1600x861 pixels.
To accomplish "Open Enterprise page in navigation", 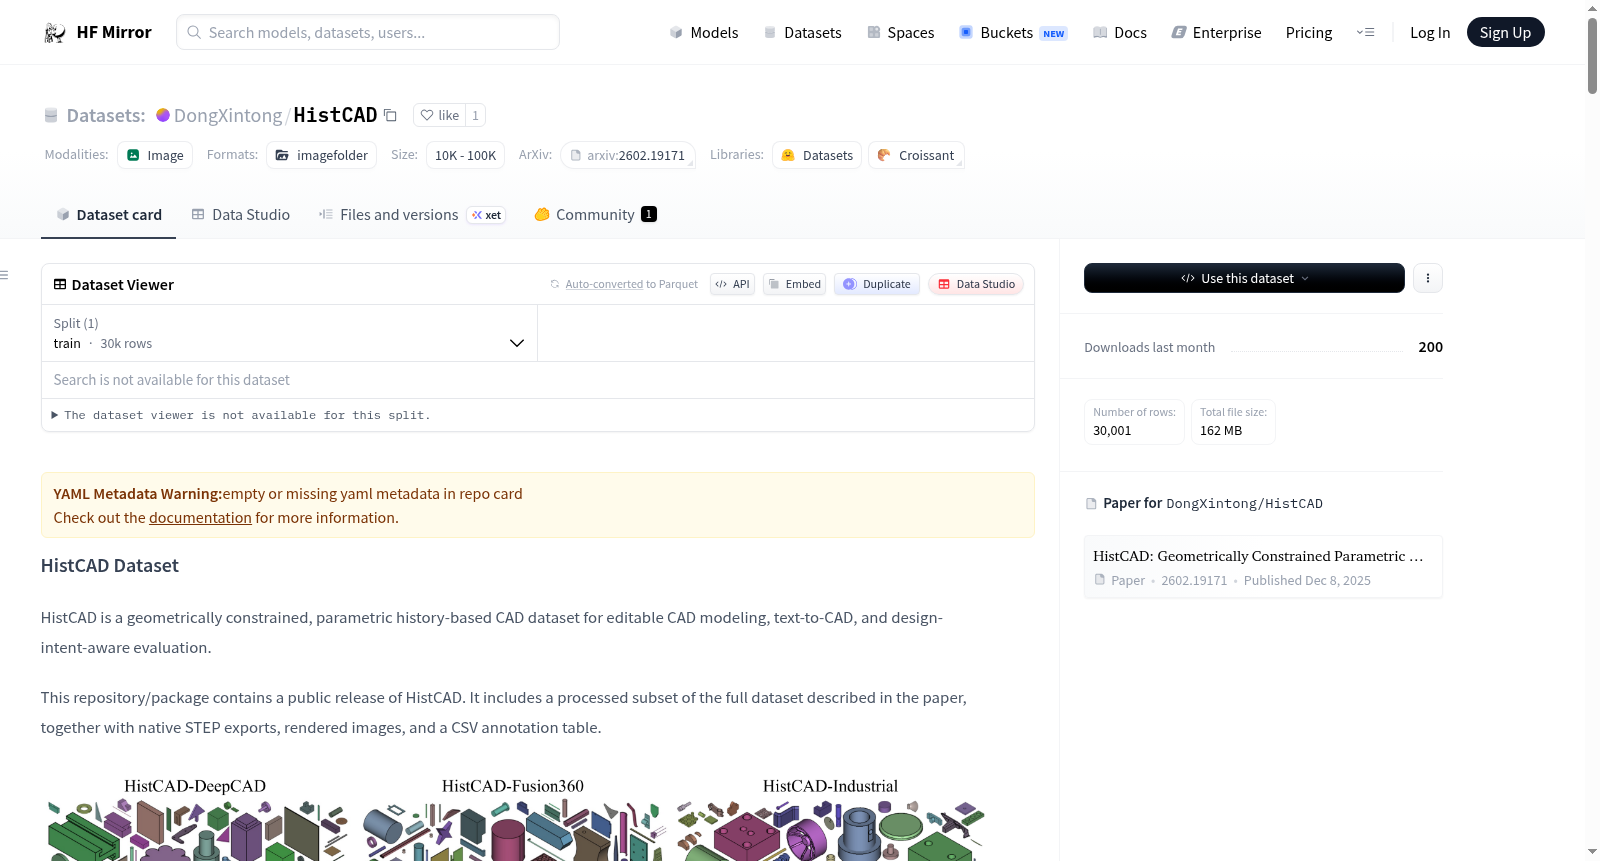I will (1217, 33).
